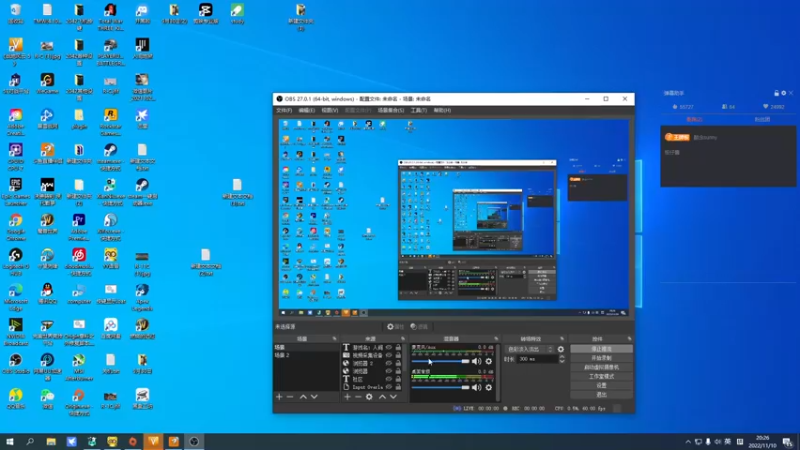Toggle visibility of 社区 text source
This screenshot has width=800, height=450.
coord(389,379)
